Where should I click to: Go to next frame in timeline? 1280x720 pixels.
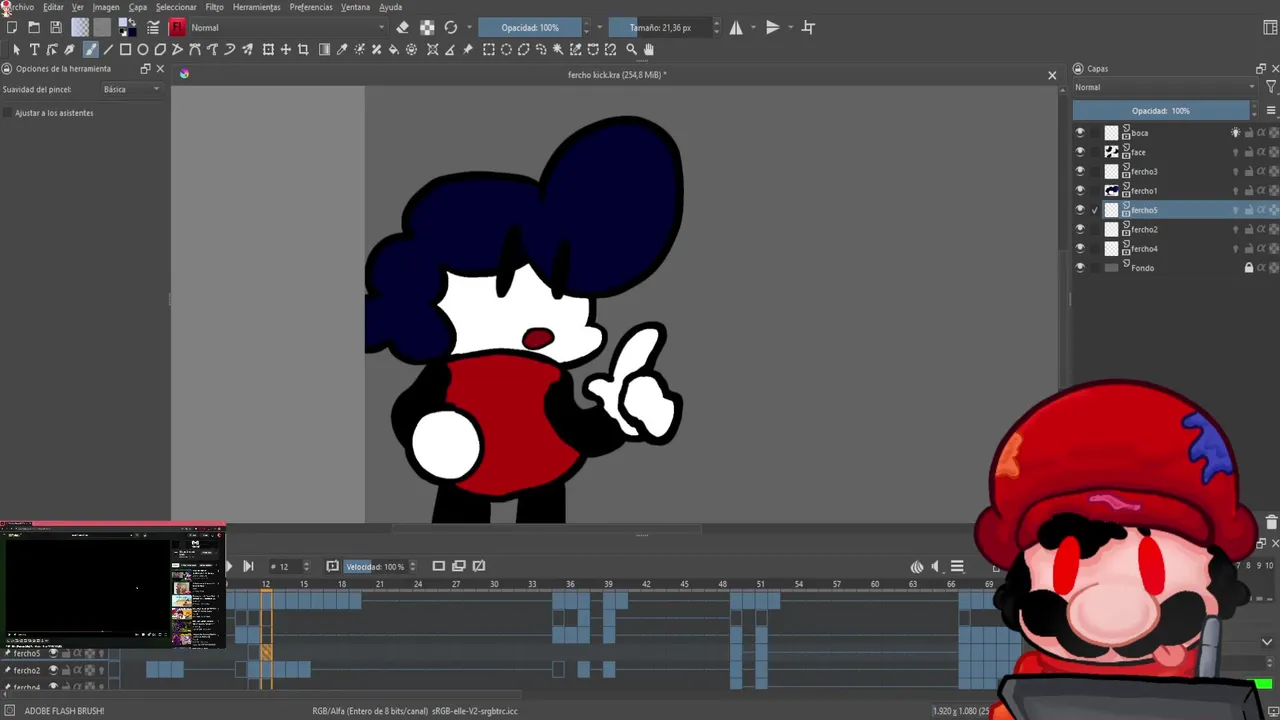[248, 567]
